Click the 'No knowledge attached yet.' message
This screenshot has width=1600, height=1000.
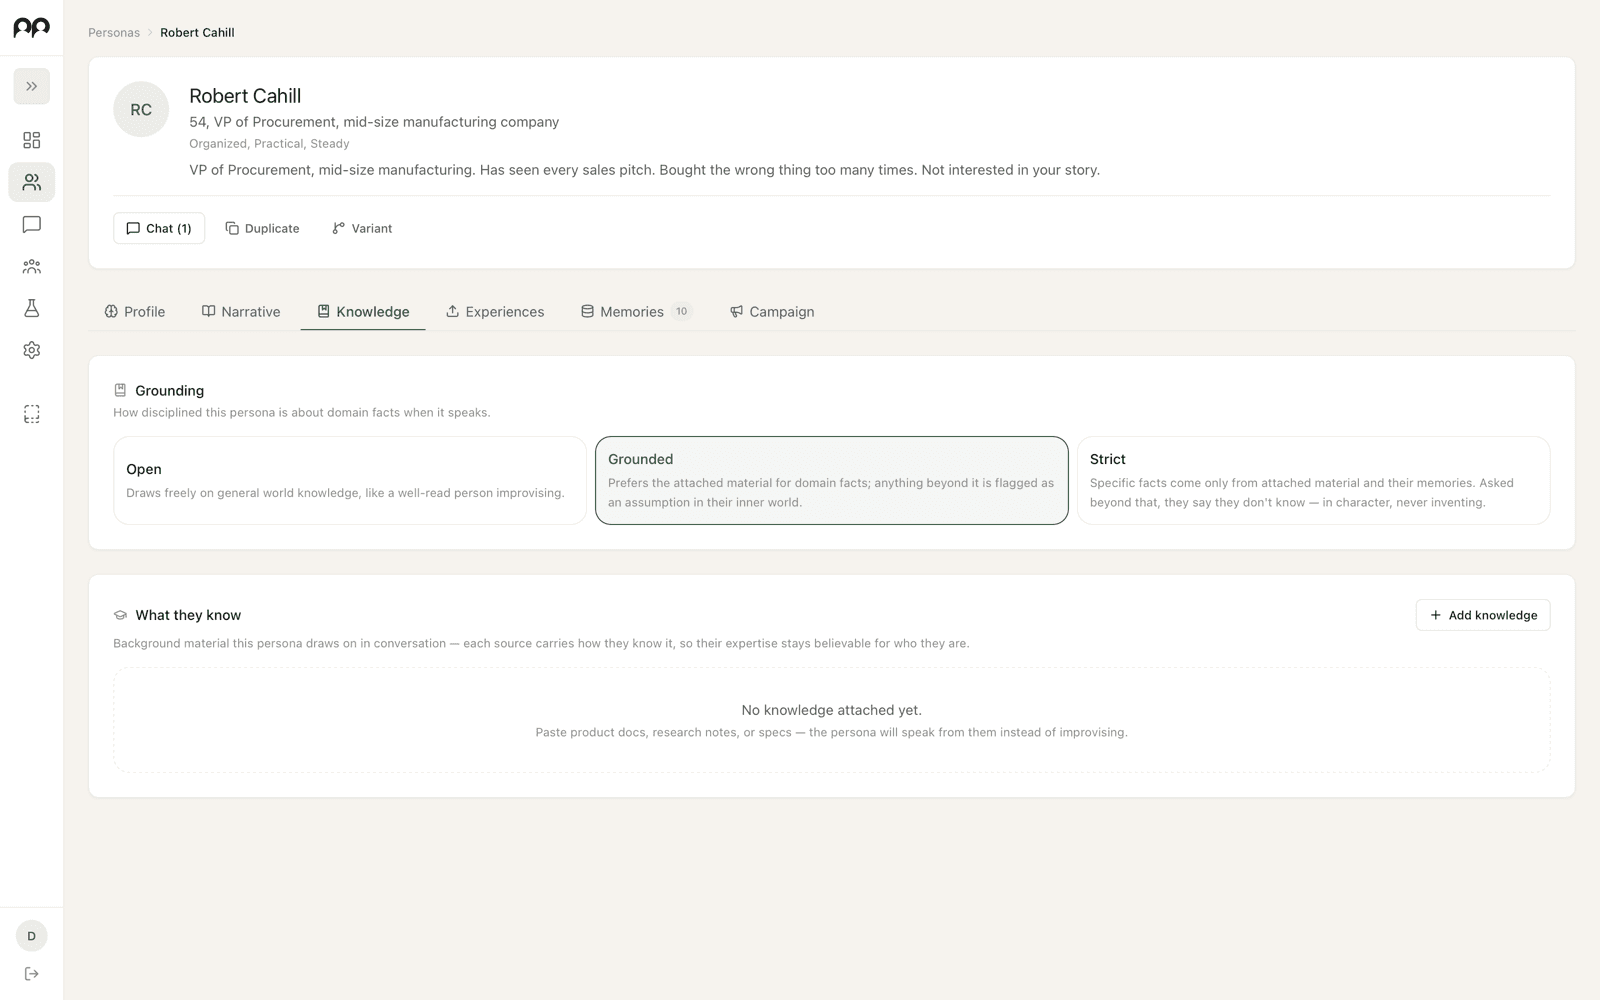click(832, 710)
